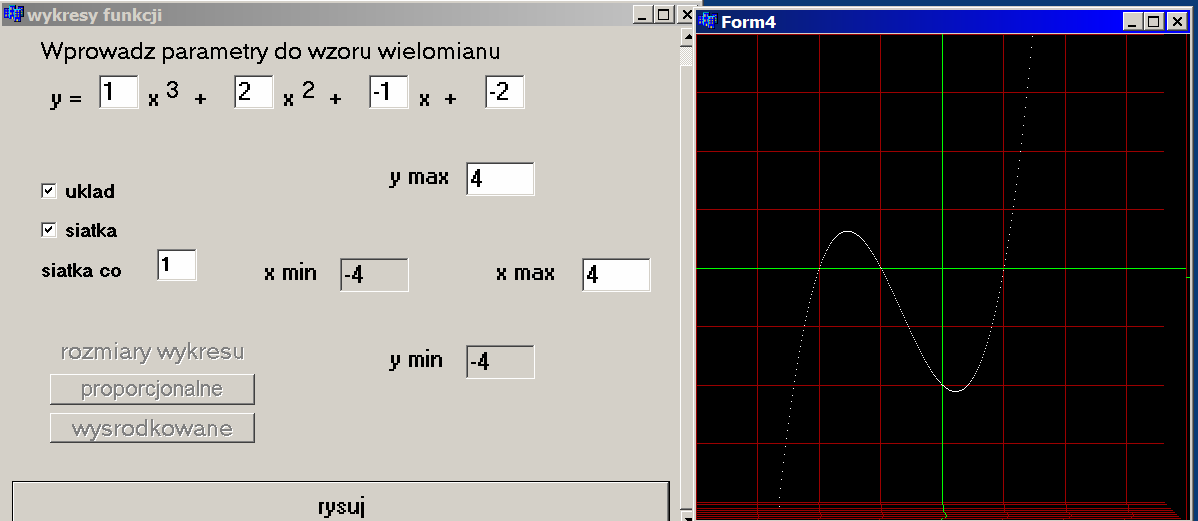1198x521 pixels.
Task: Click the wykresy funkcji window icon
Action: 13,15
